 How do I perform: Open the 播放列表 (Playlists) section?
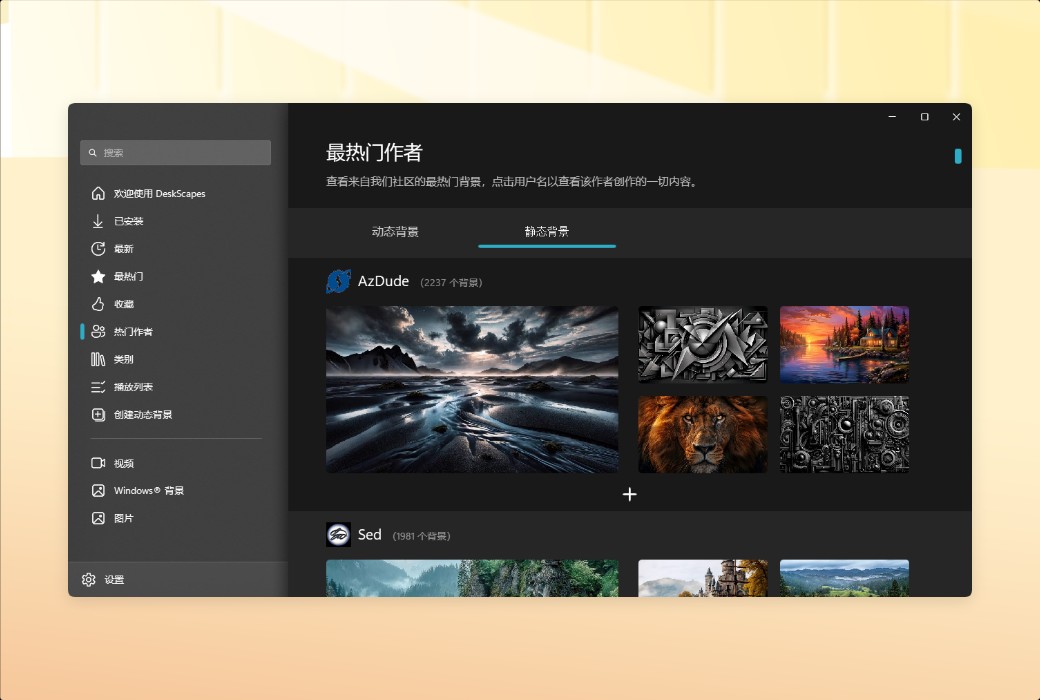[135, 387]
